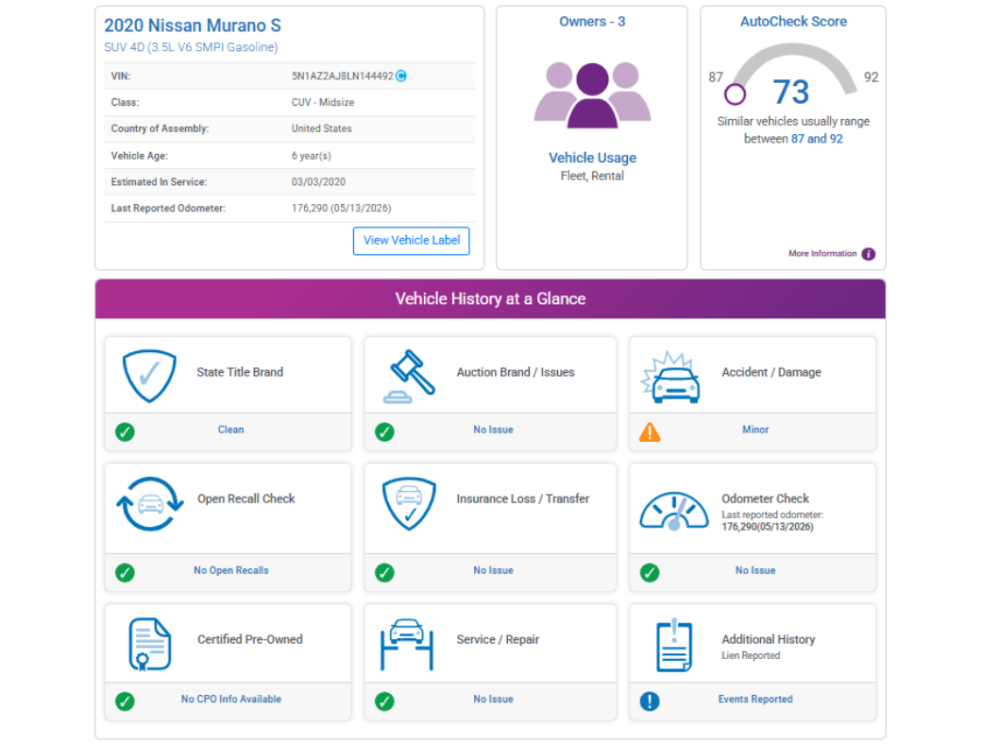Click green check beside No CPO Info Available
This screenshot has height=744, width=982.
(x=125, y=701)
